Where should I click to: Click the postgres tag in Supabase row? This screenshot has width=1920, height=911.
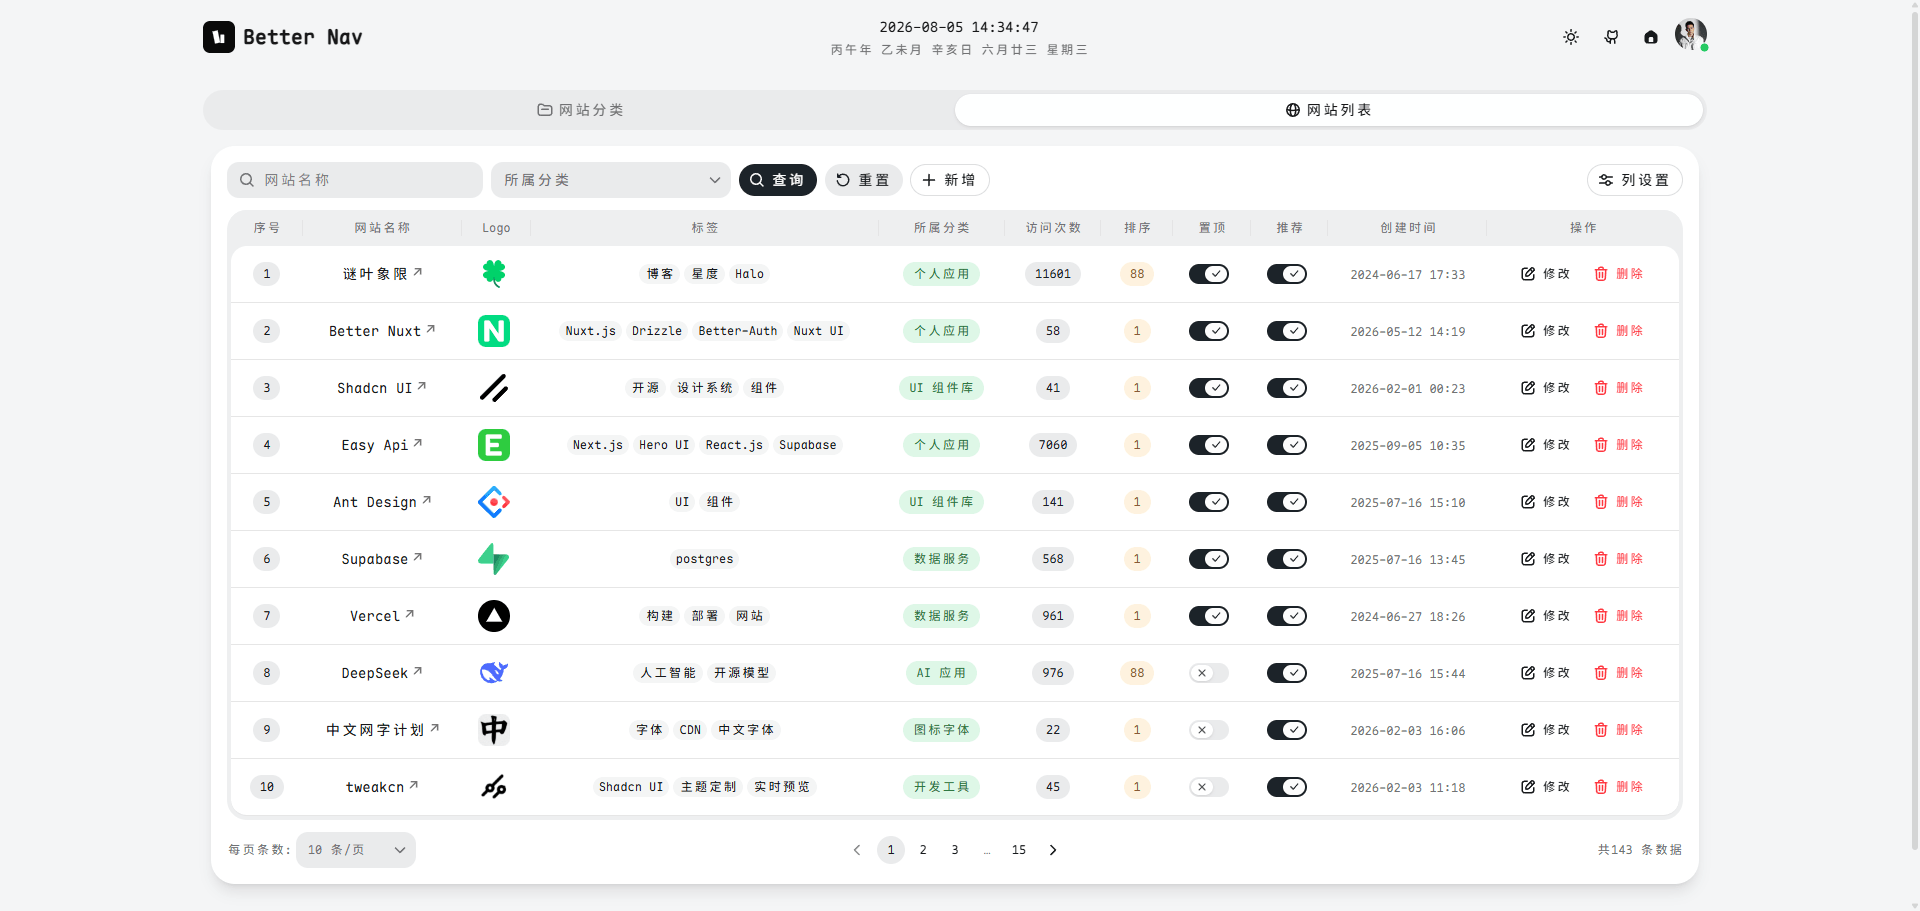pyautogui.click(x=705, y=559)
